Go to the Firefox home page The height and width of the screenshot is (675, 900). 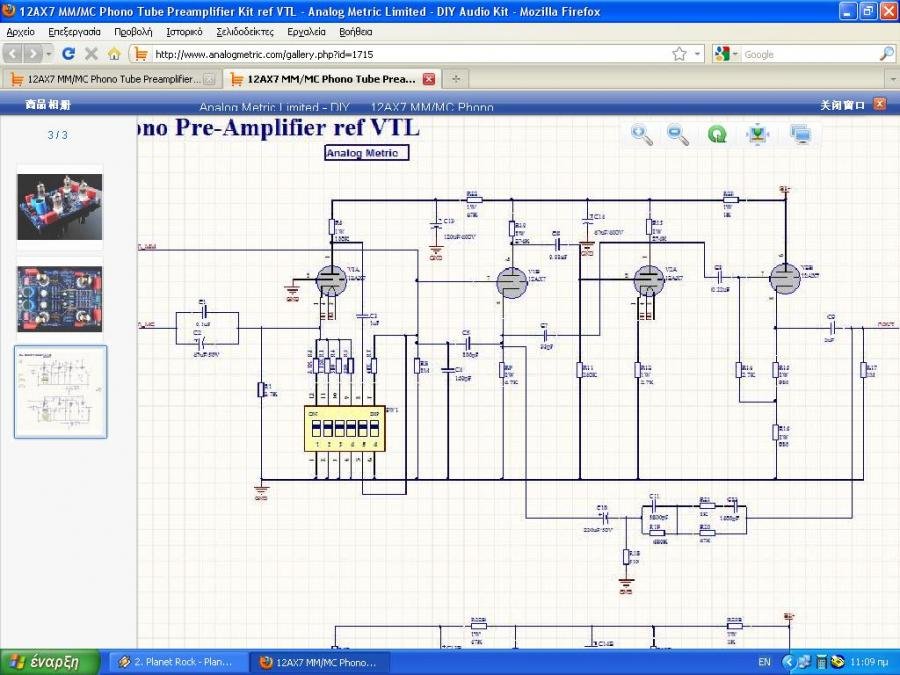[114, 54]
